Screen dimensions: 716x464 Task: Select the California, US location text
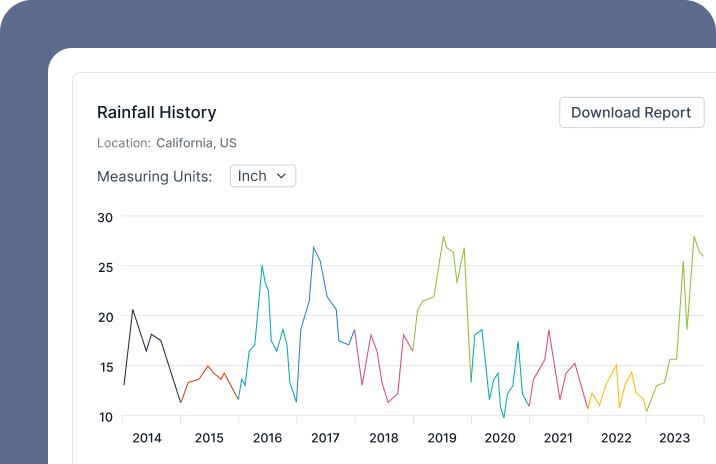(196, 143)
